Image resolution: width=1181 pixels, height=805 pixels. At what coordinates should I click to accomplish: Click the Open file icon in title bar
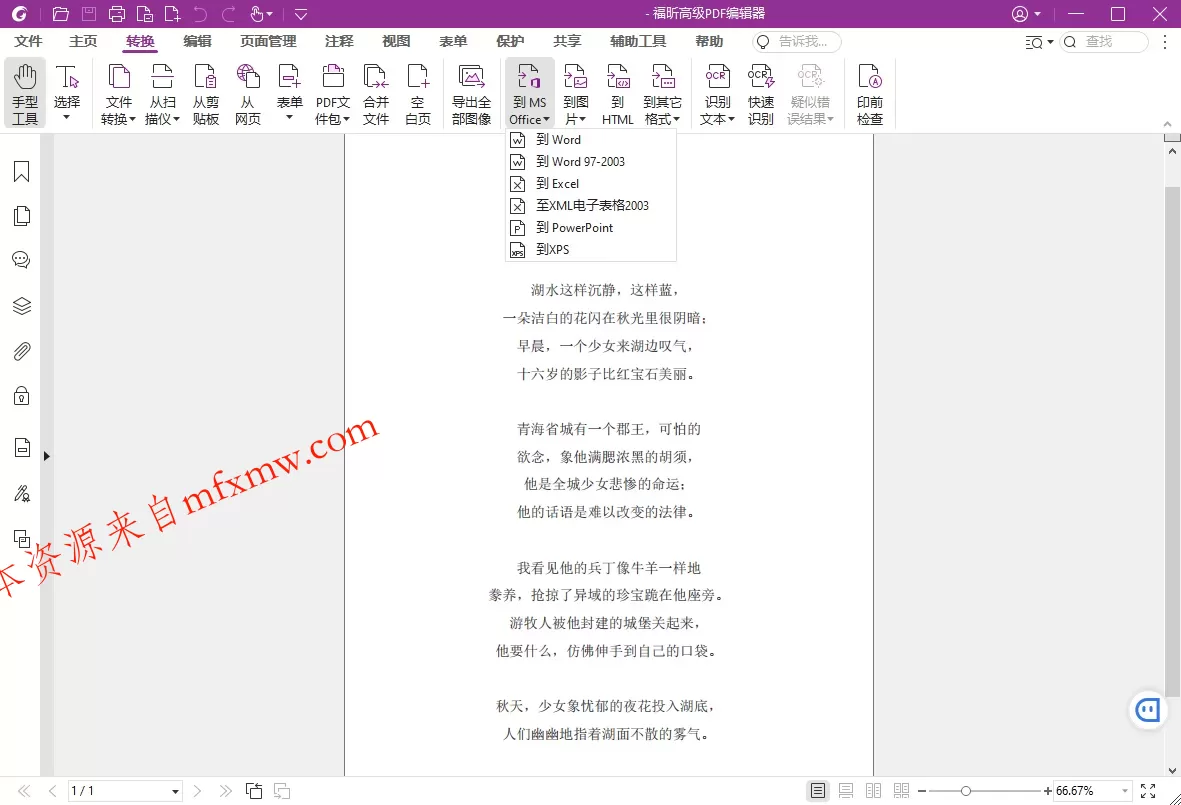[61, 14]
